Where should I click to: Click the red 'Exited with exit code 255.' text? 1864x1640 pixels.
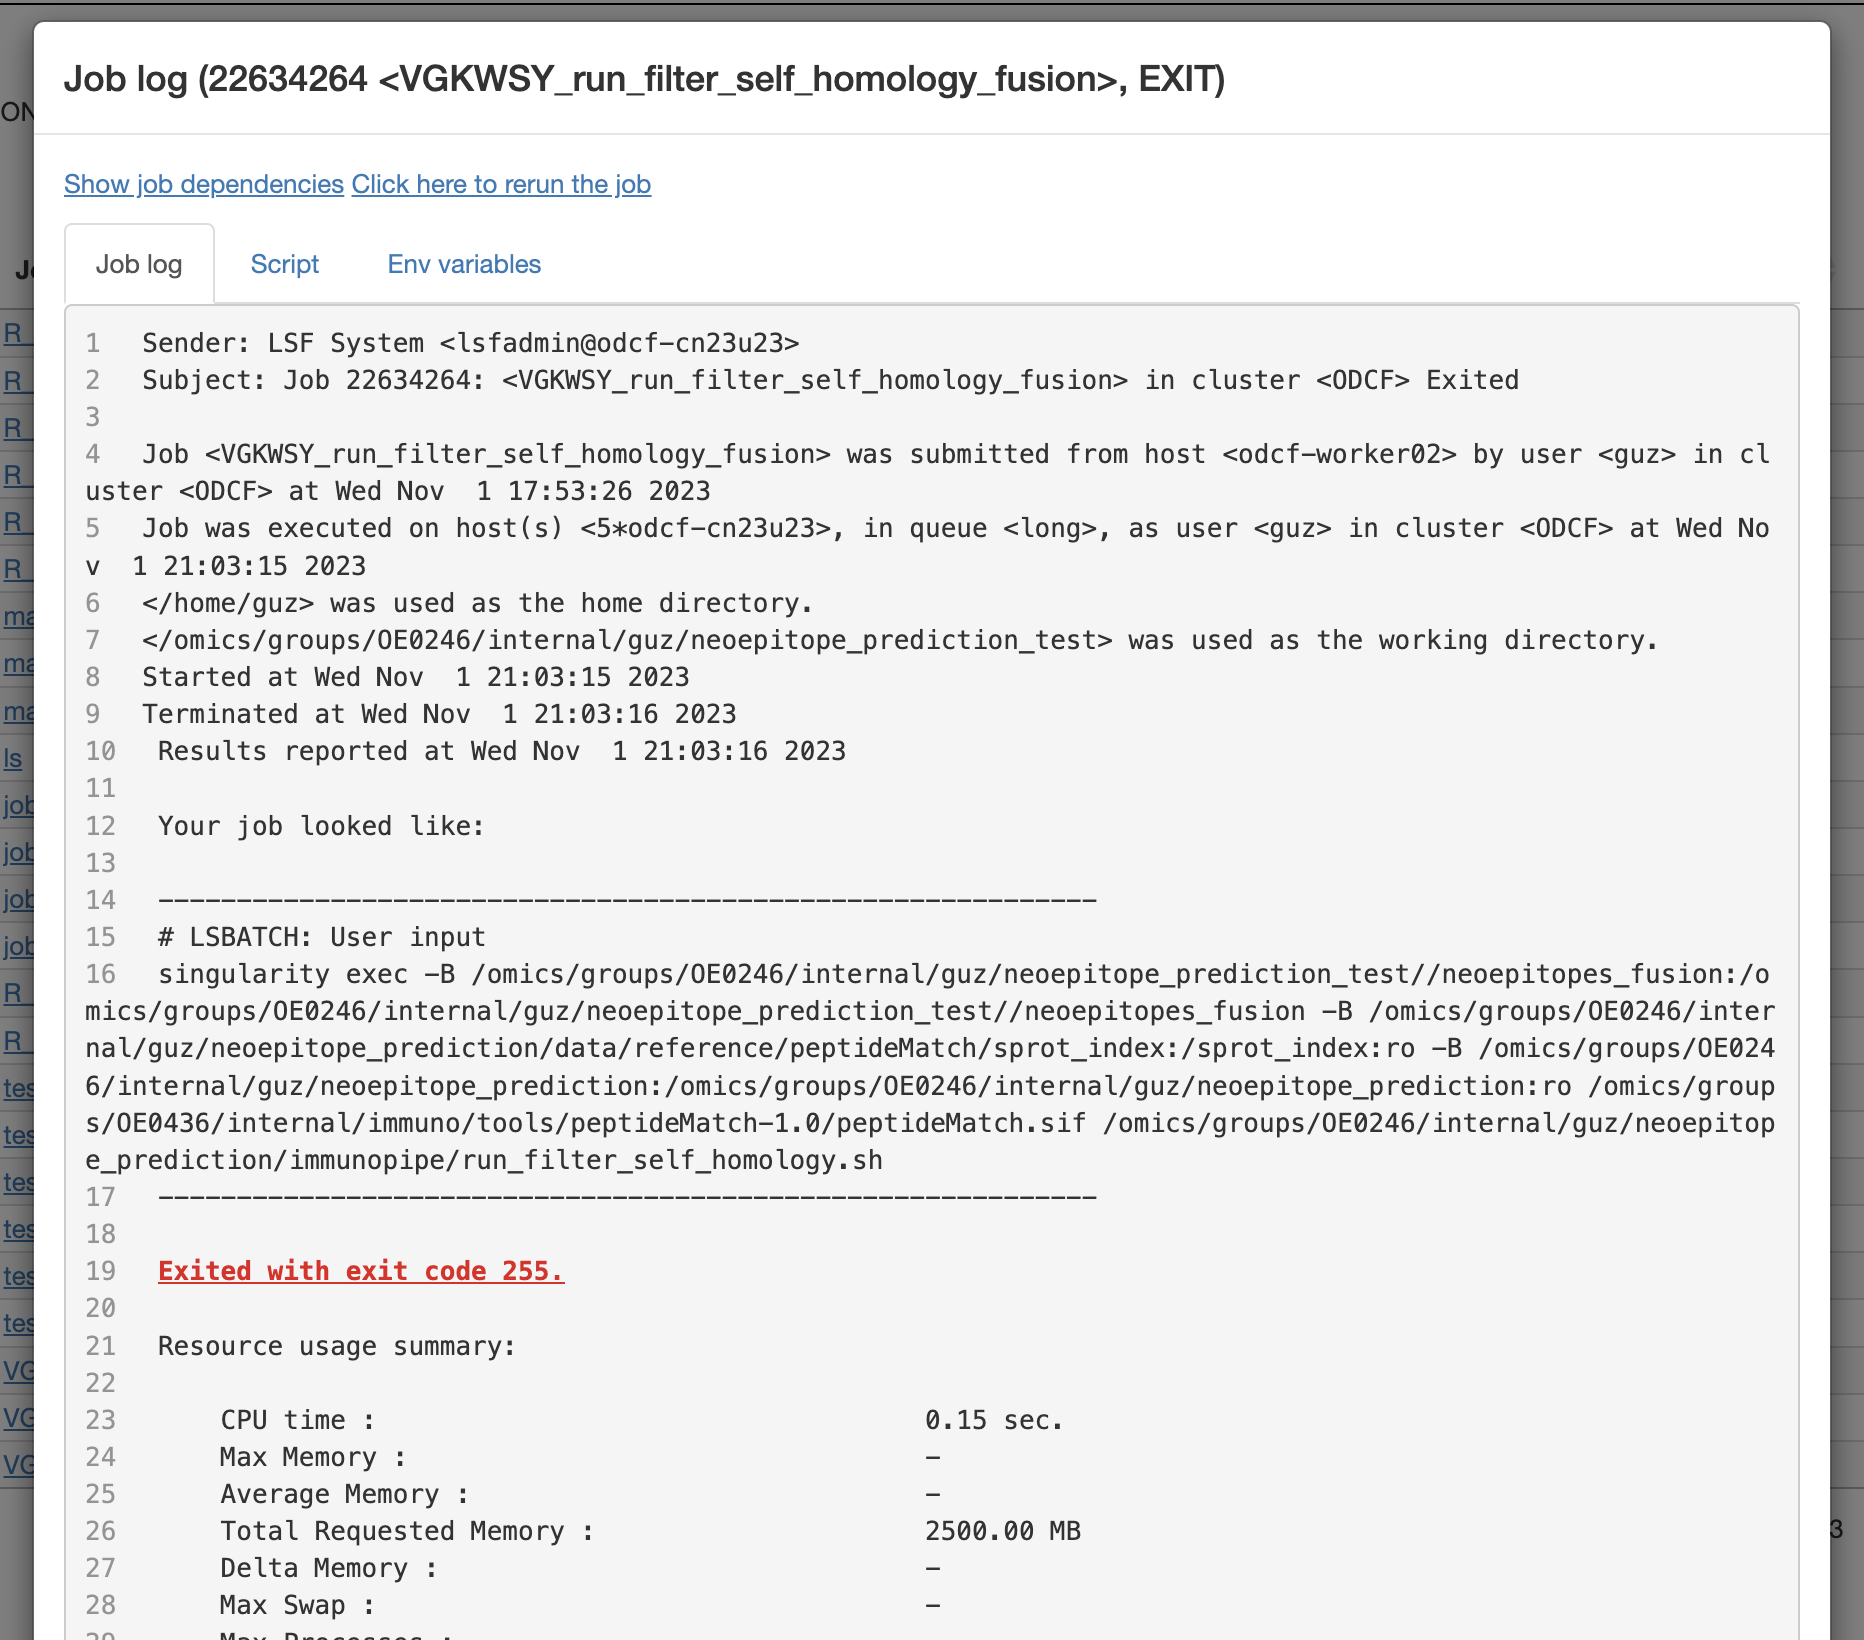click(x=361, y=1271)
